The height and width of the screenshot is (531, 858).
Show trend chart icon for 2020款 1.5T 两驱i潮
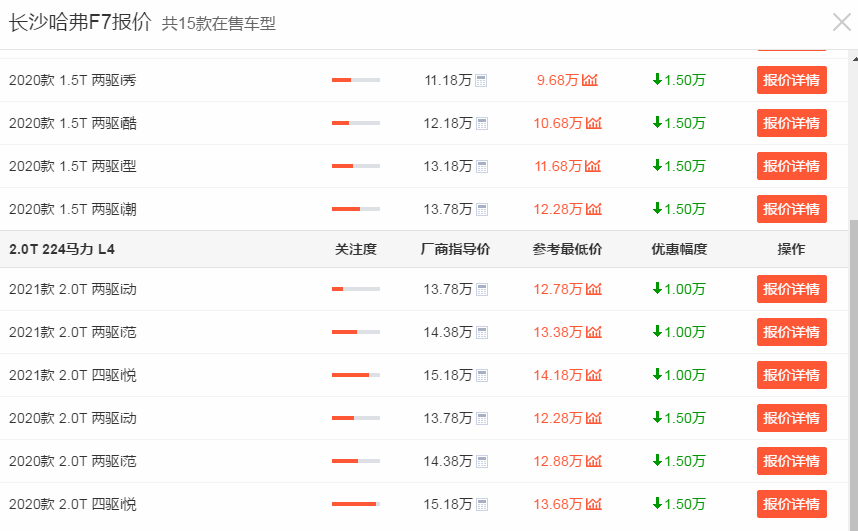click(594, 209)
